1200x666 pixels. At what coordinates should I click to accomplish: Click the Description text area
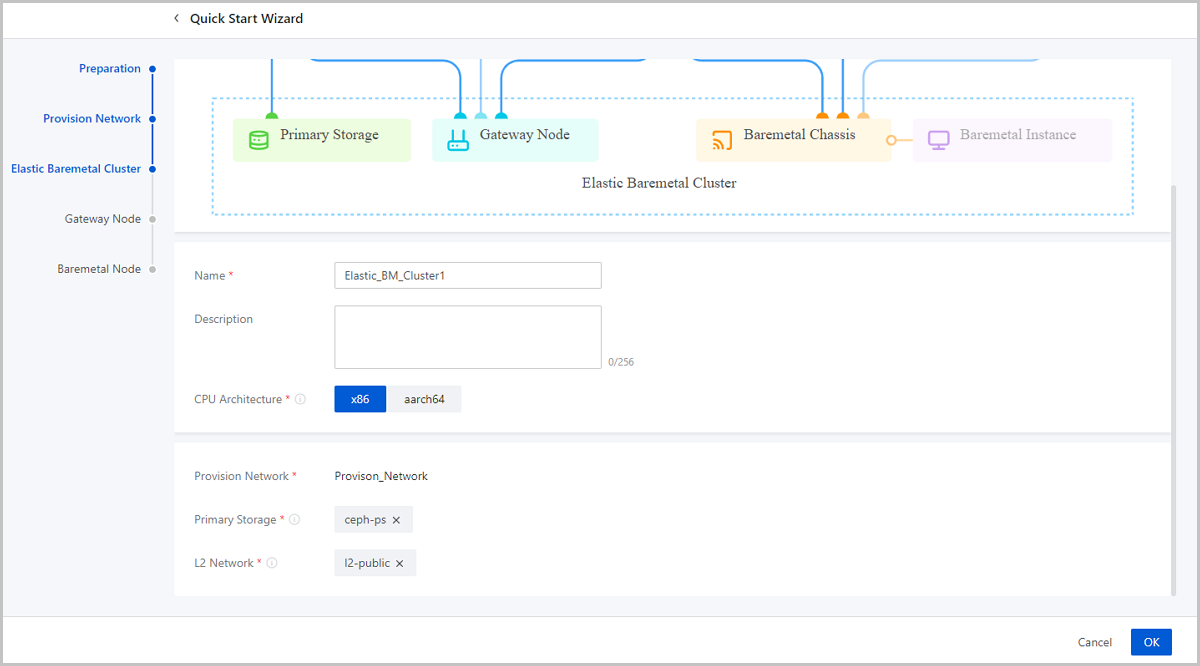[467, 337]
